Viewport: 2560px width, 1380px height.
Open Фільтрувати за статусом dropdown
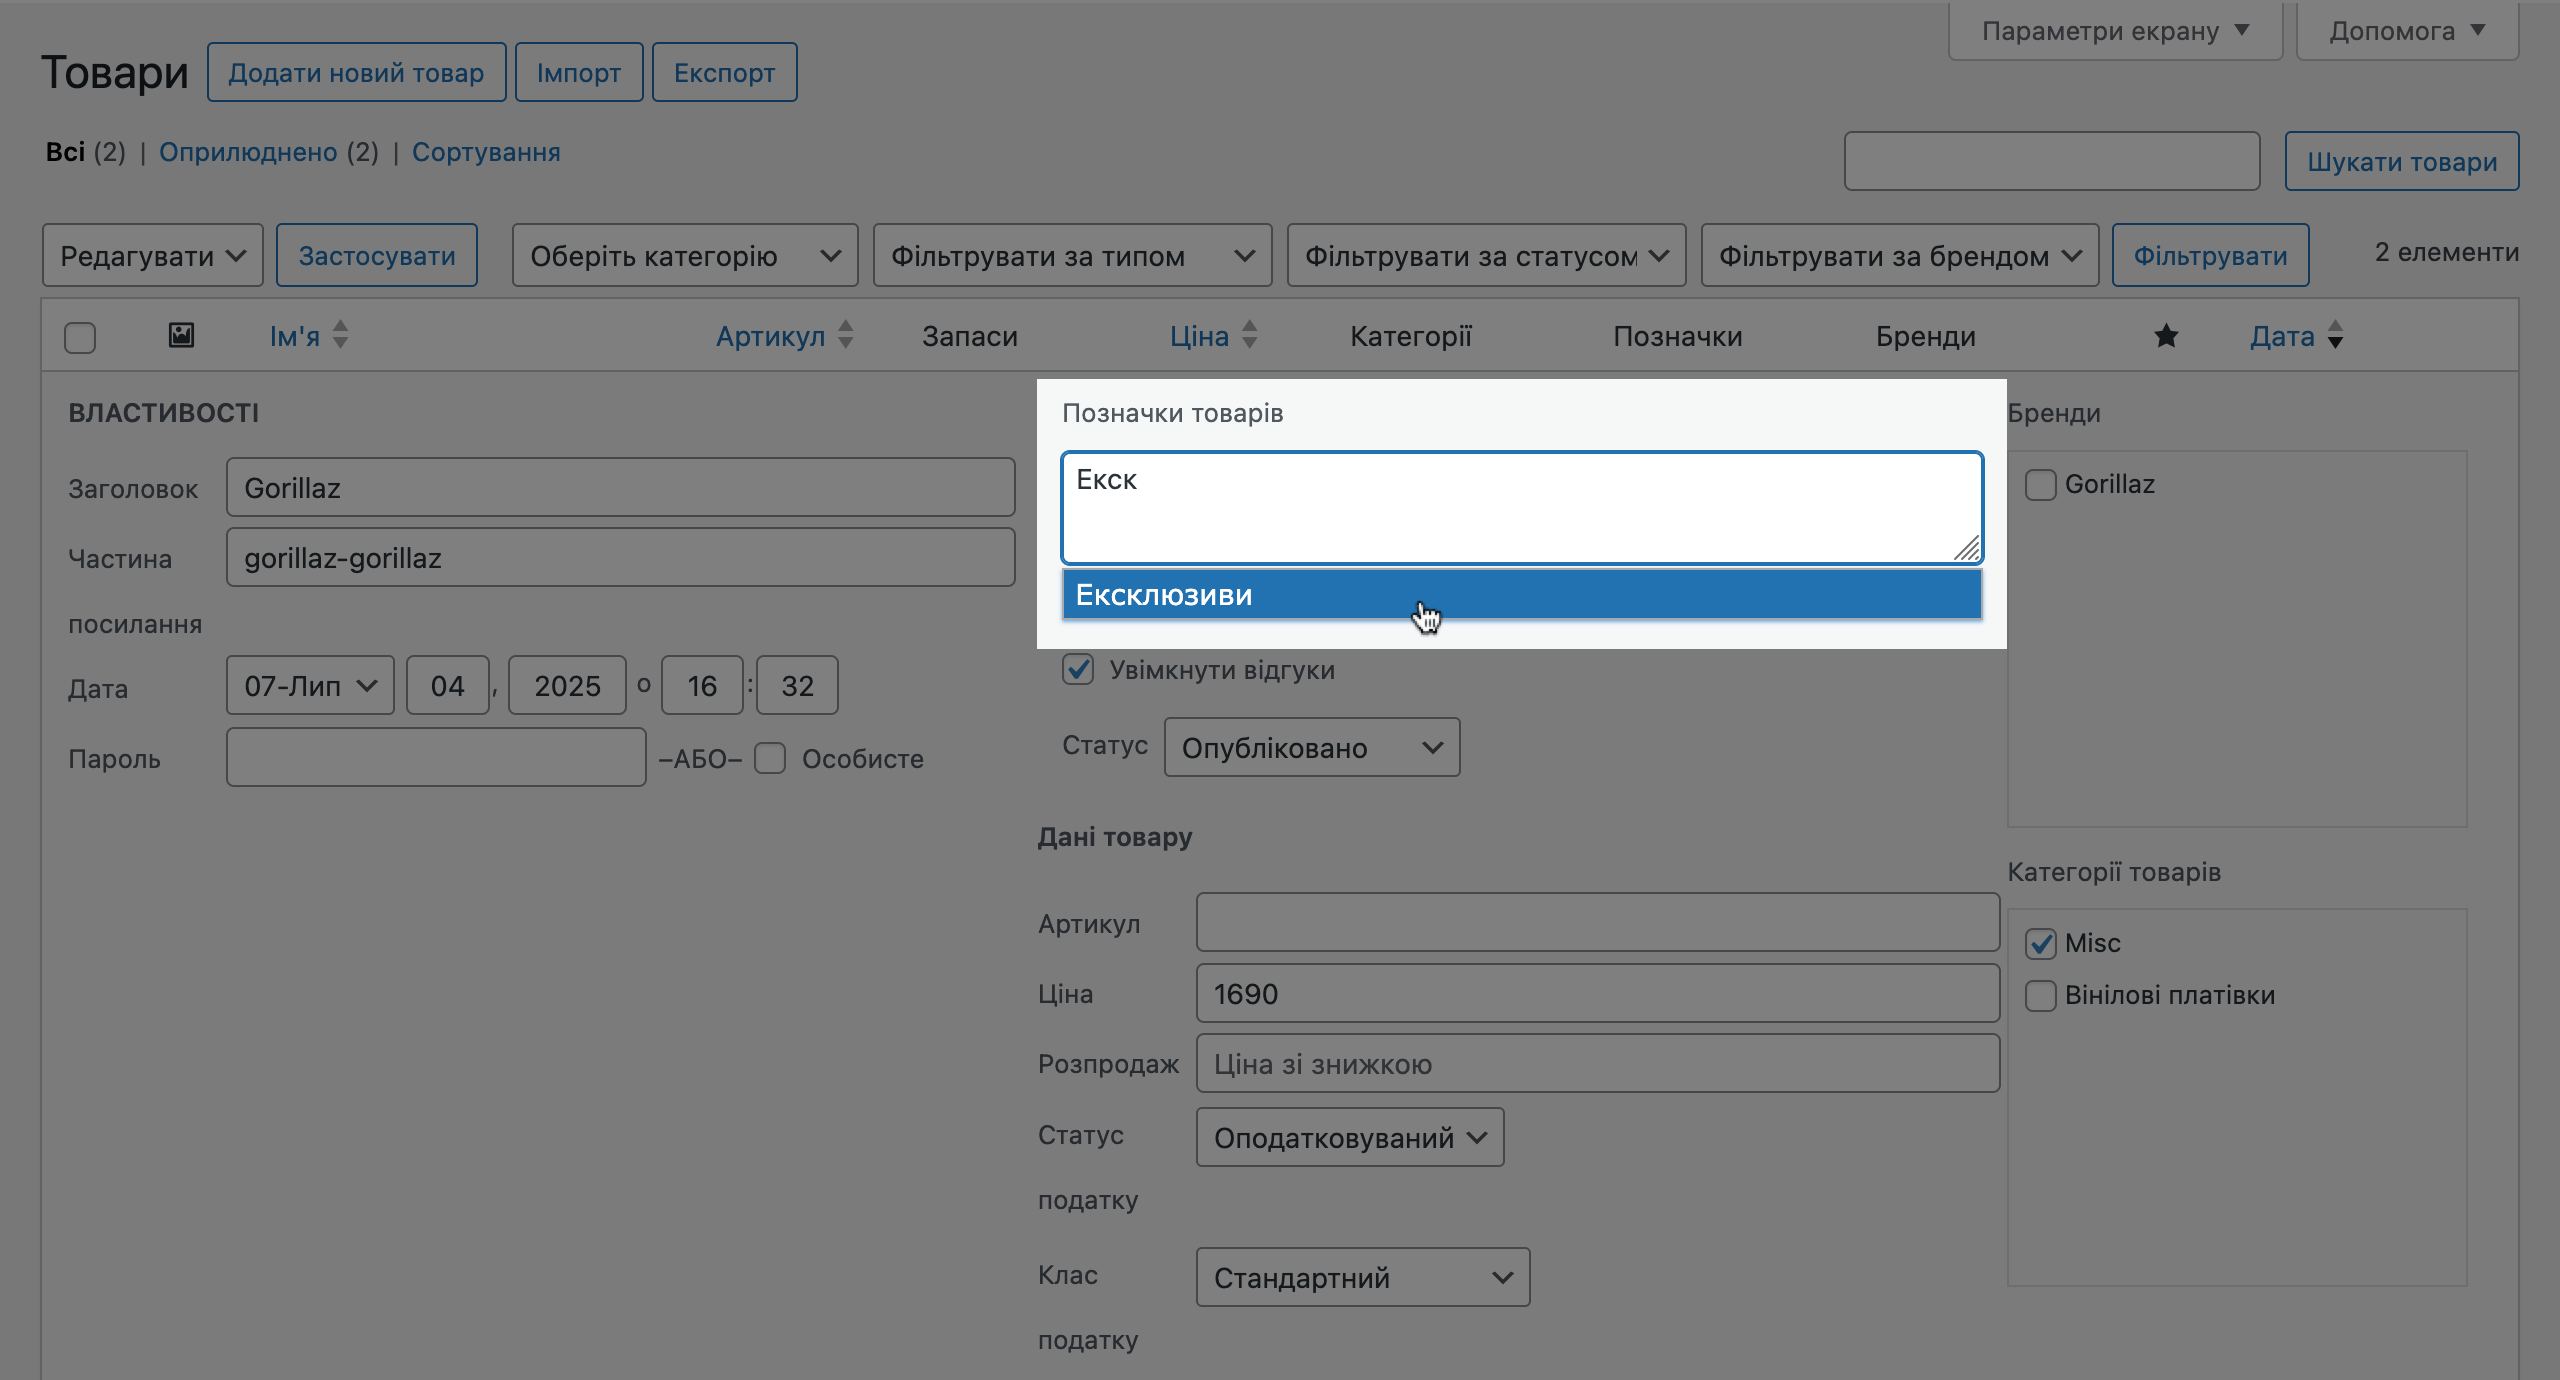[1487, 256]
